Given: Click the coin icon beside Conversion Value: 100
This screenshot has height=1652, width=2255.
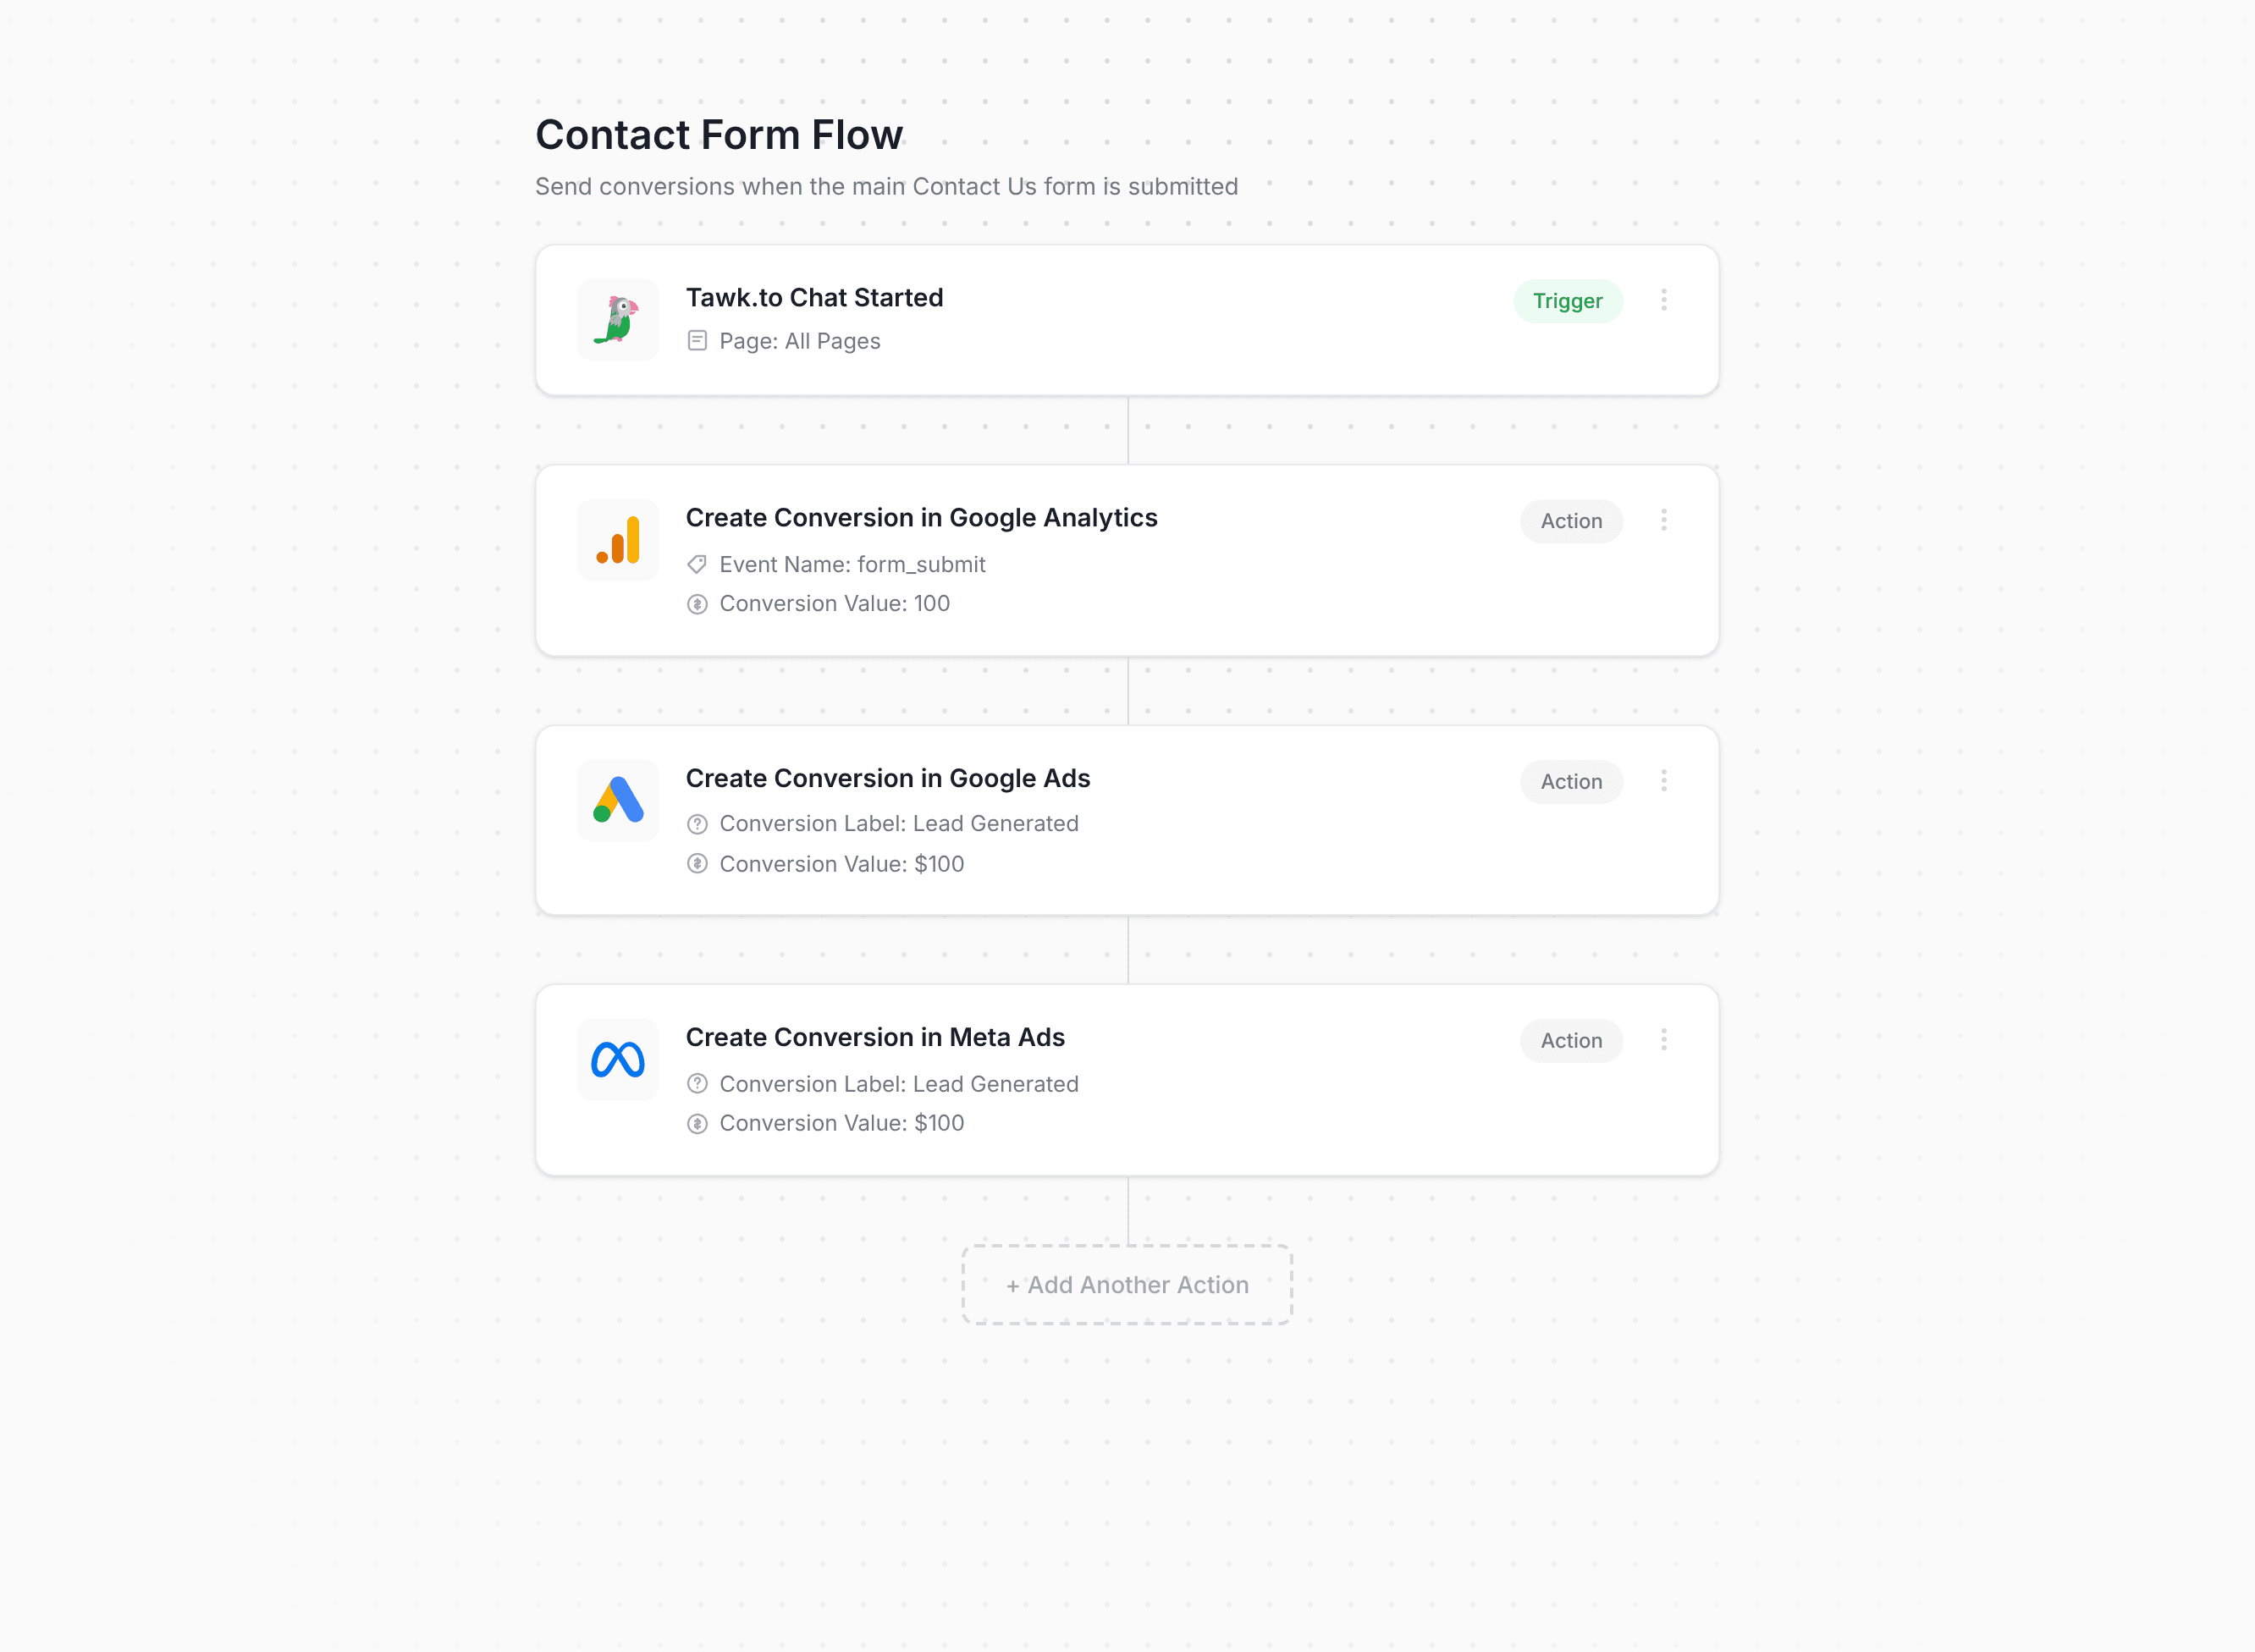Looking at the screenshot, I should [x=698, y=603].
